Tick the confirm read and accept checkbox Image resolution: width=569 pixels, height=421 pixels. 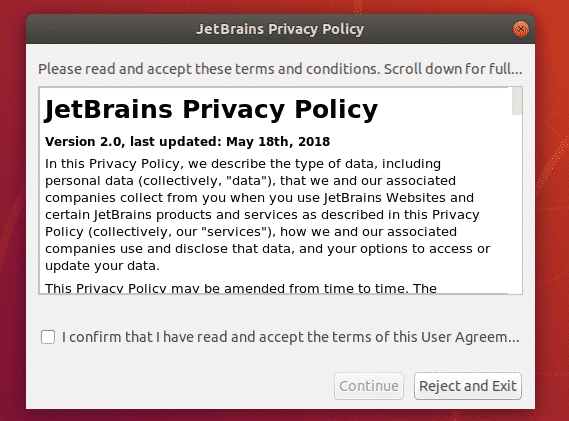tap(48, 337)
